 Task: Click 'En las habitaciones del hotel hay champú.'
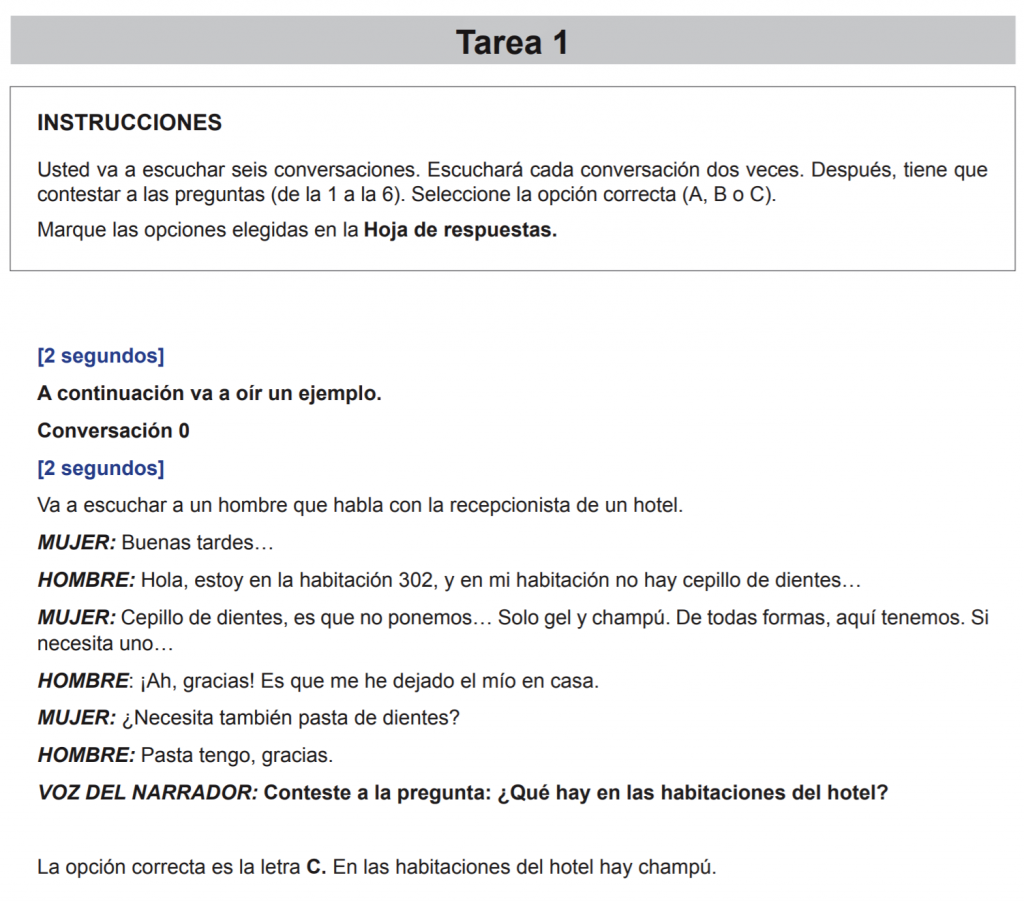[x=524, y=867]
